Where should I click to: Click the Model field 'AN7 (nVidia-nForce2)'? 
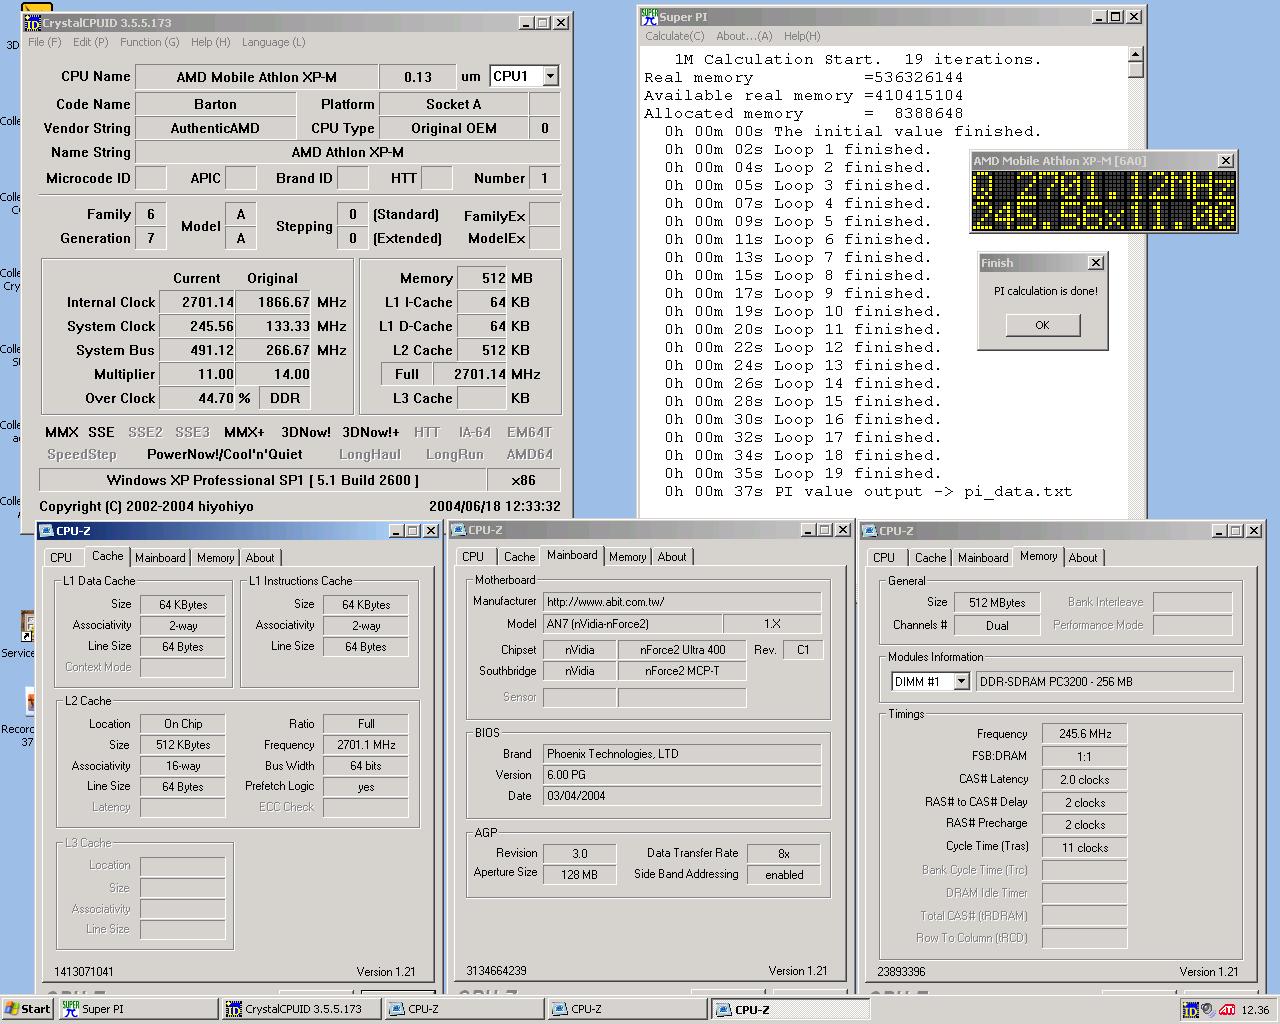632,624
